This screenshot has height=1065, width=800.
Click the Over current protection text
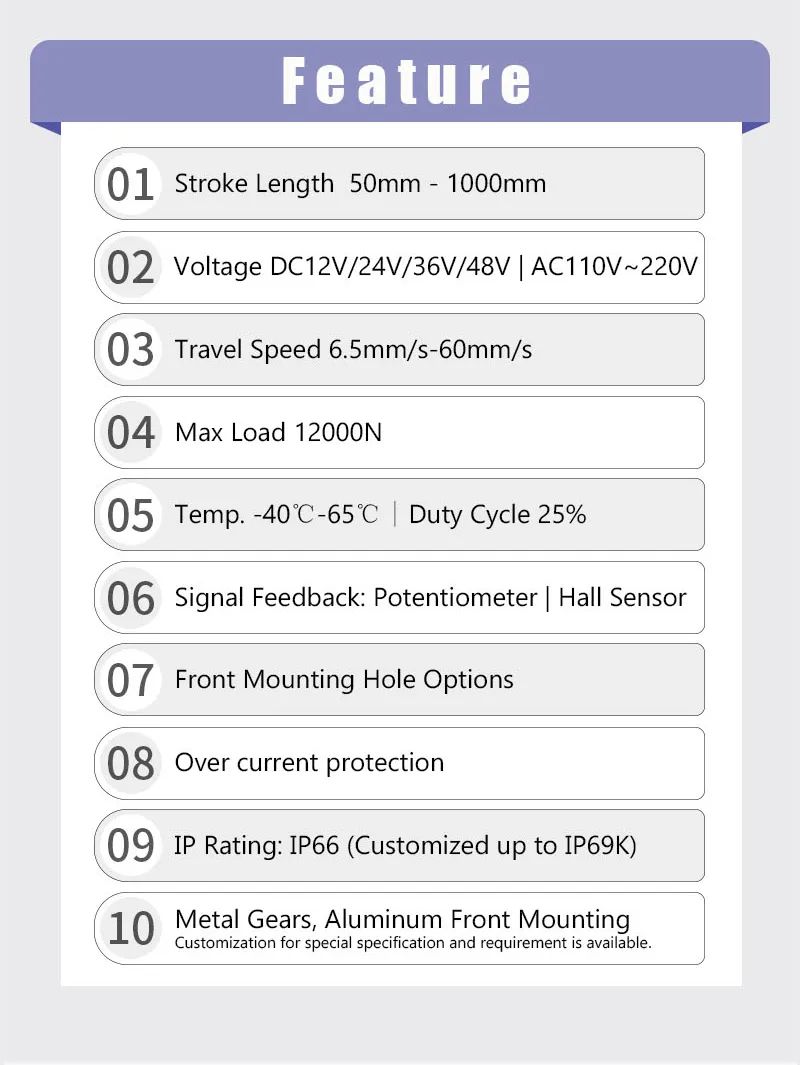[x=309, y=763]
